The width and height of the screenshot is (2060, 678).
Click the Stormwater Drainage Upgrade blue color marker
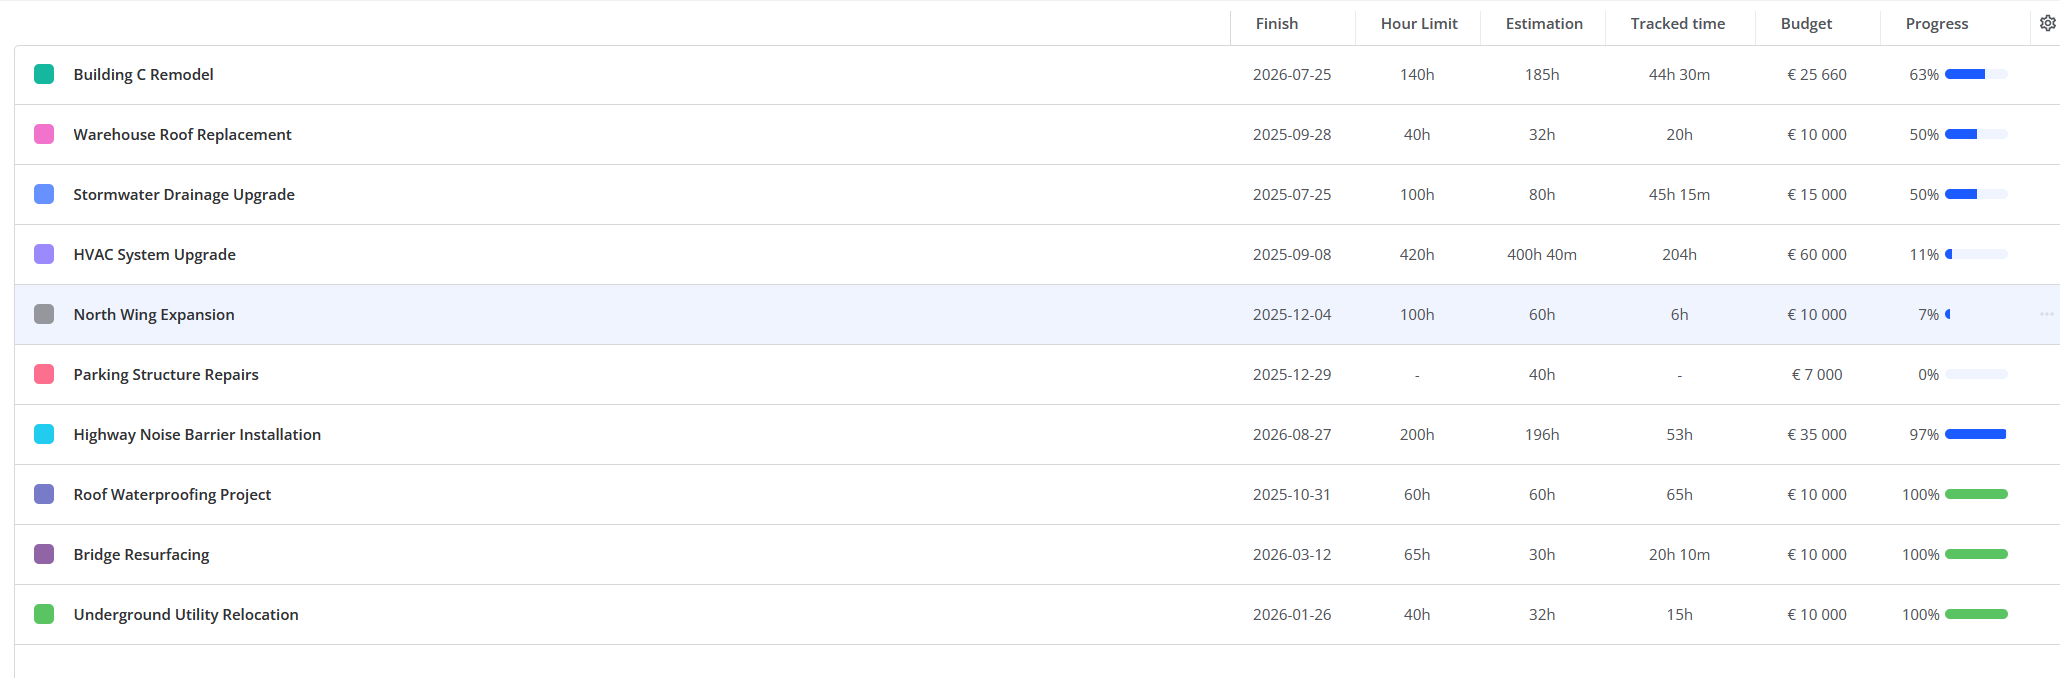click(x=44, y=194)
